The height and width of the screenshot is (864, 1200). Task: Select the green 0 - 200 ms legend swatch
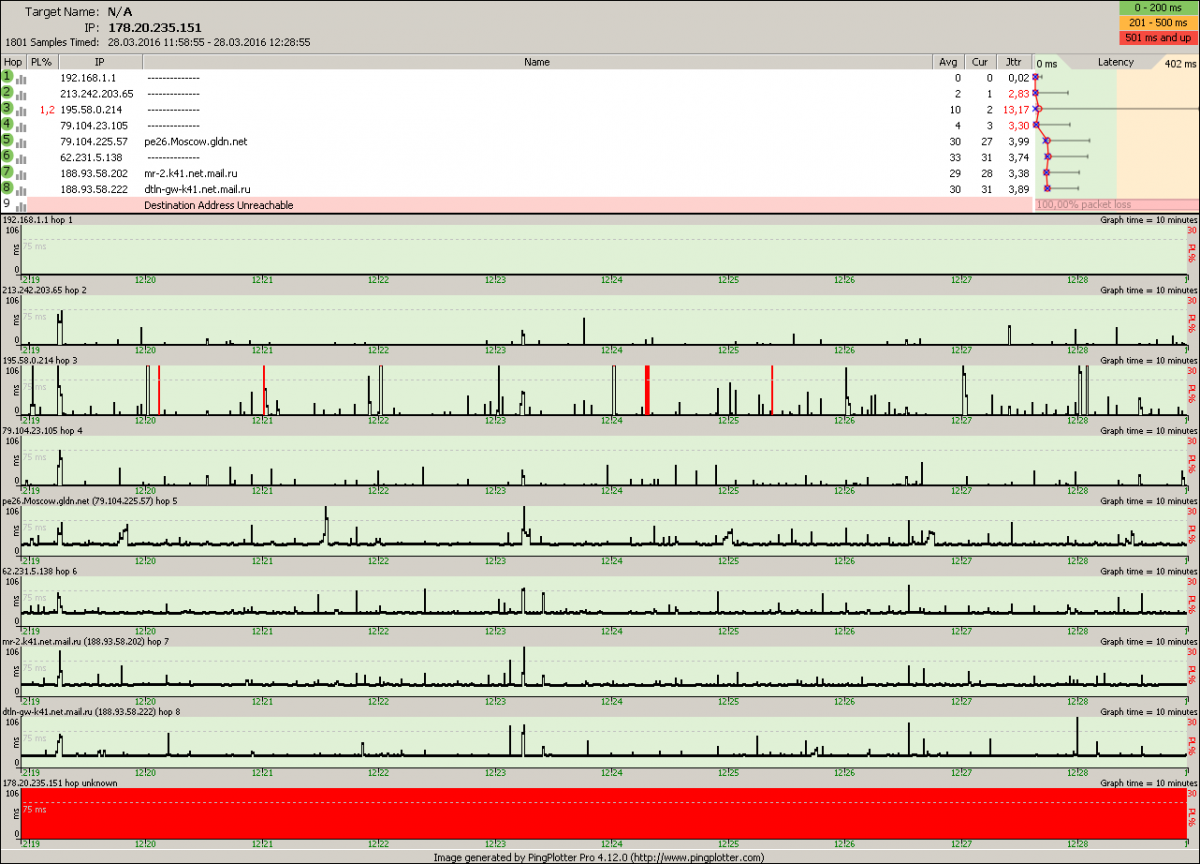pos(1158,8)
